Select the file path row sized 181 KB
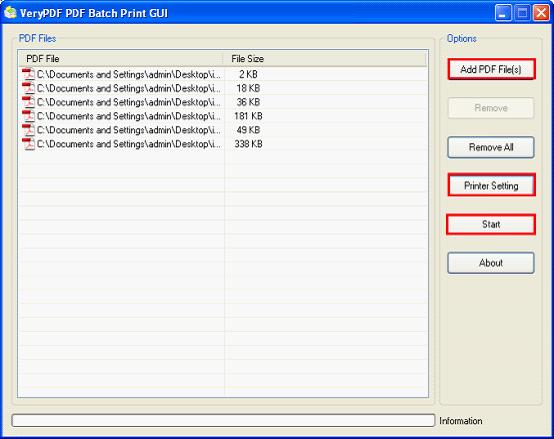 129,116
